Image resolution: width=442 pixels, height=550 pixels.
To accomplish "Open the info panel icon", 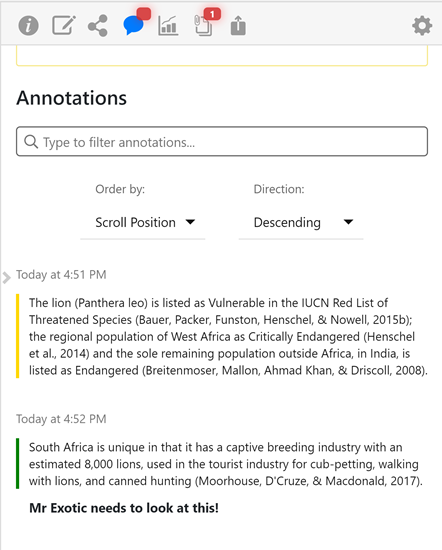I will (28, 26).
